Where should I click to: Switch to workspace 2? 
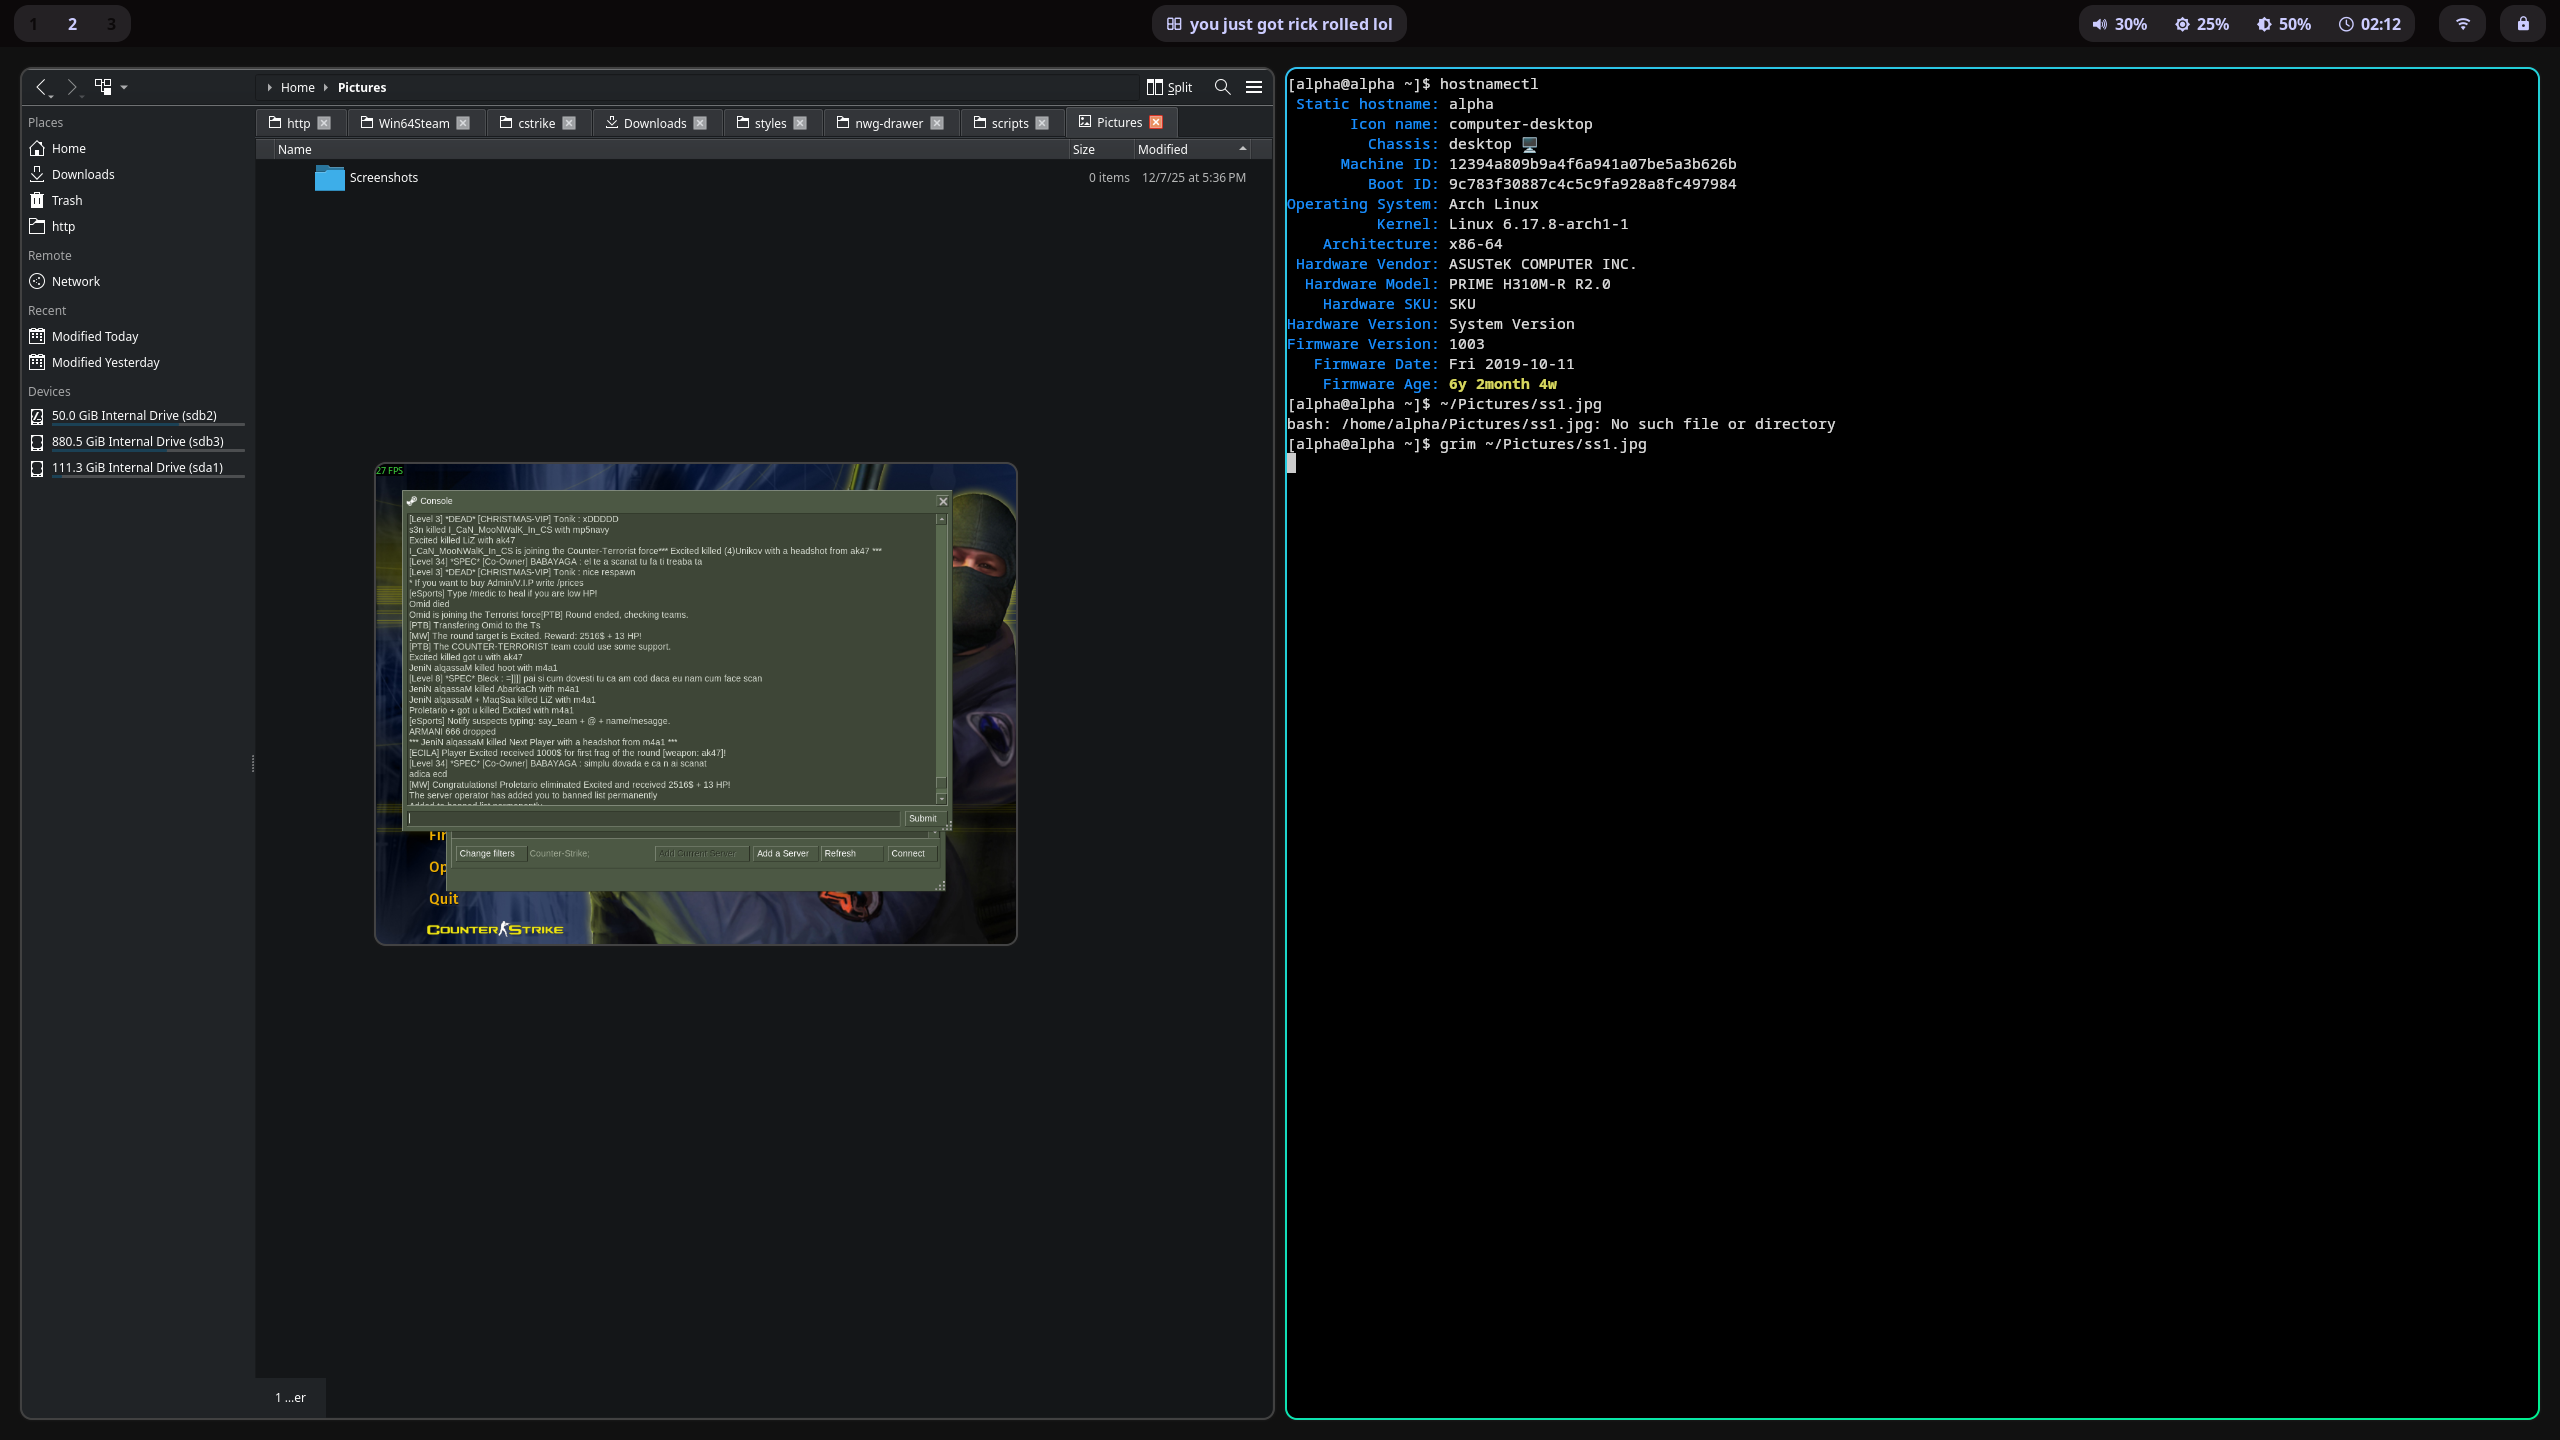tap(72, 24)
